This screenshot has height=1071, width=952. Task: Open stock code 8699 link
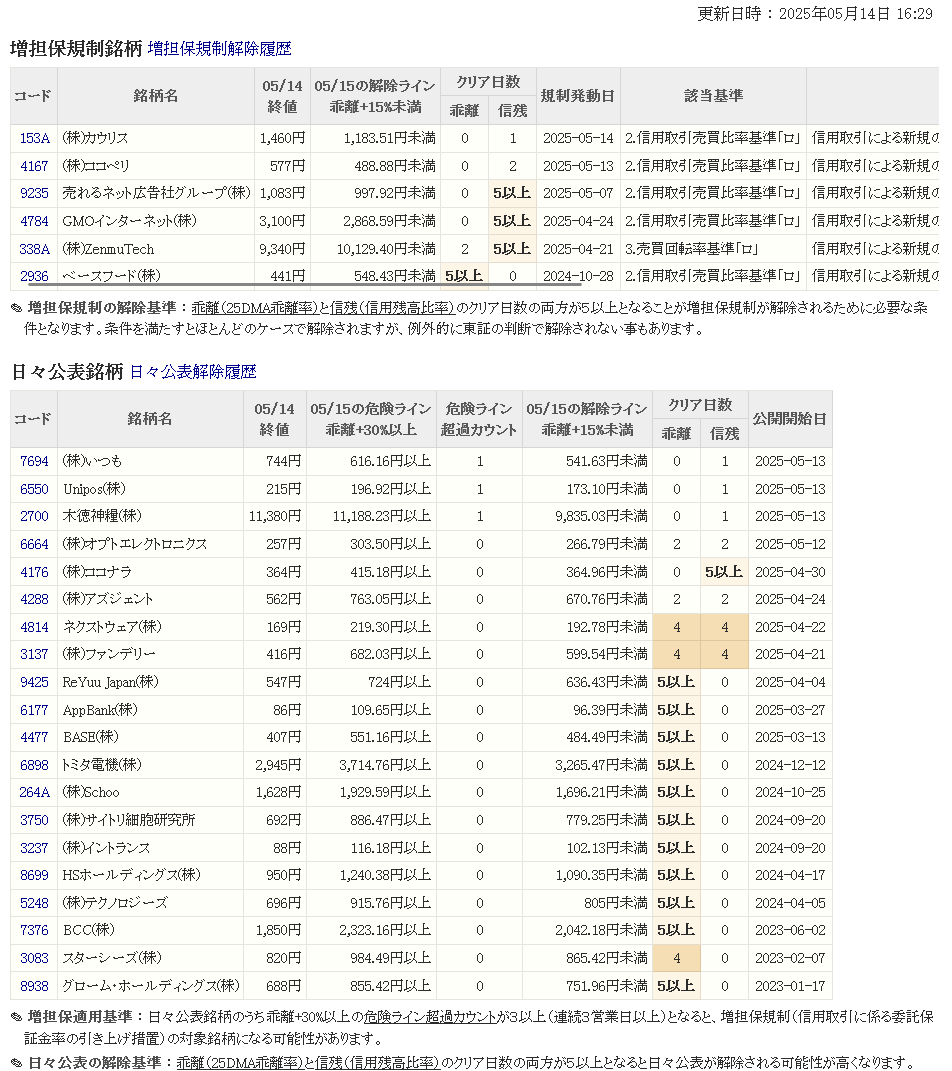pos(34,875)
